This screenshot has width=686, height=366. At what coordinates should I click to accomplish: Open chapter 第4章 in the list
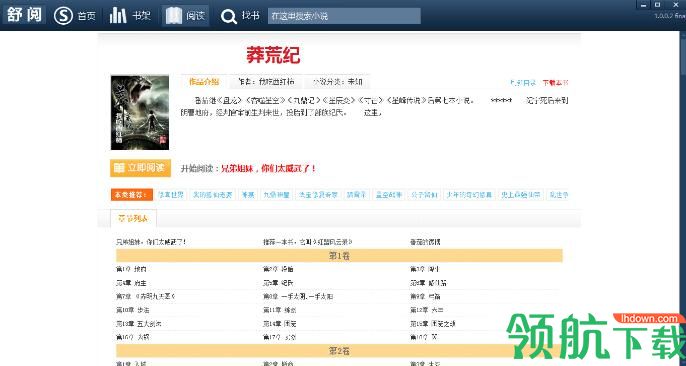[x=131, y=283]
